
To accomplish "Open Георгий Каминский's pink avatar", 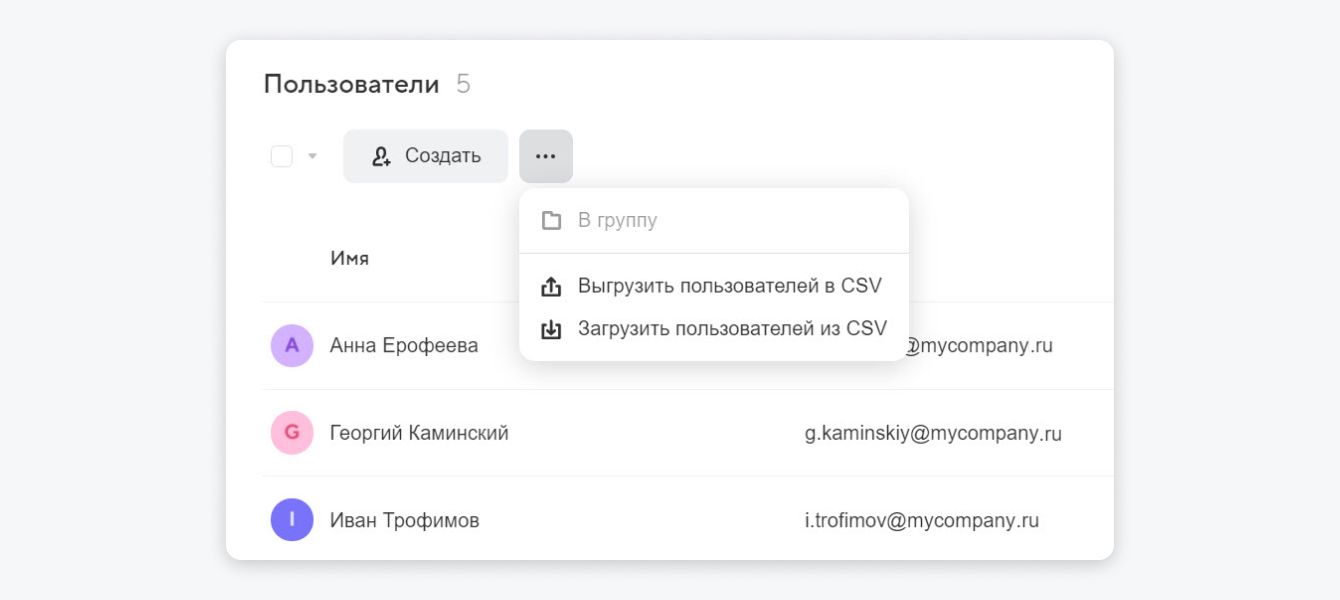I will pos(292,433).
